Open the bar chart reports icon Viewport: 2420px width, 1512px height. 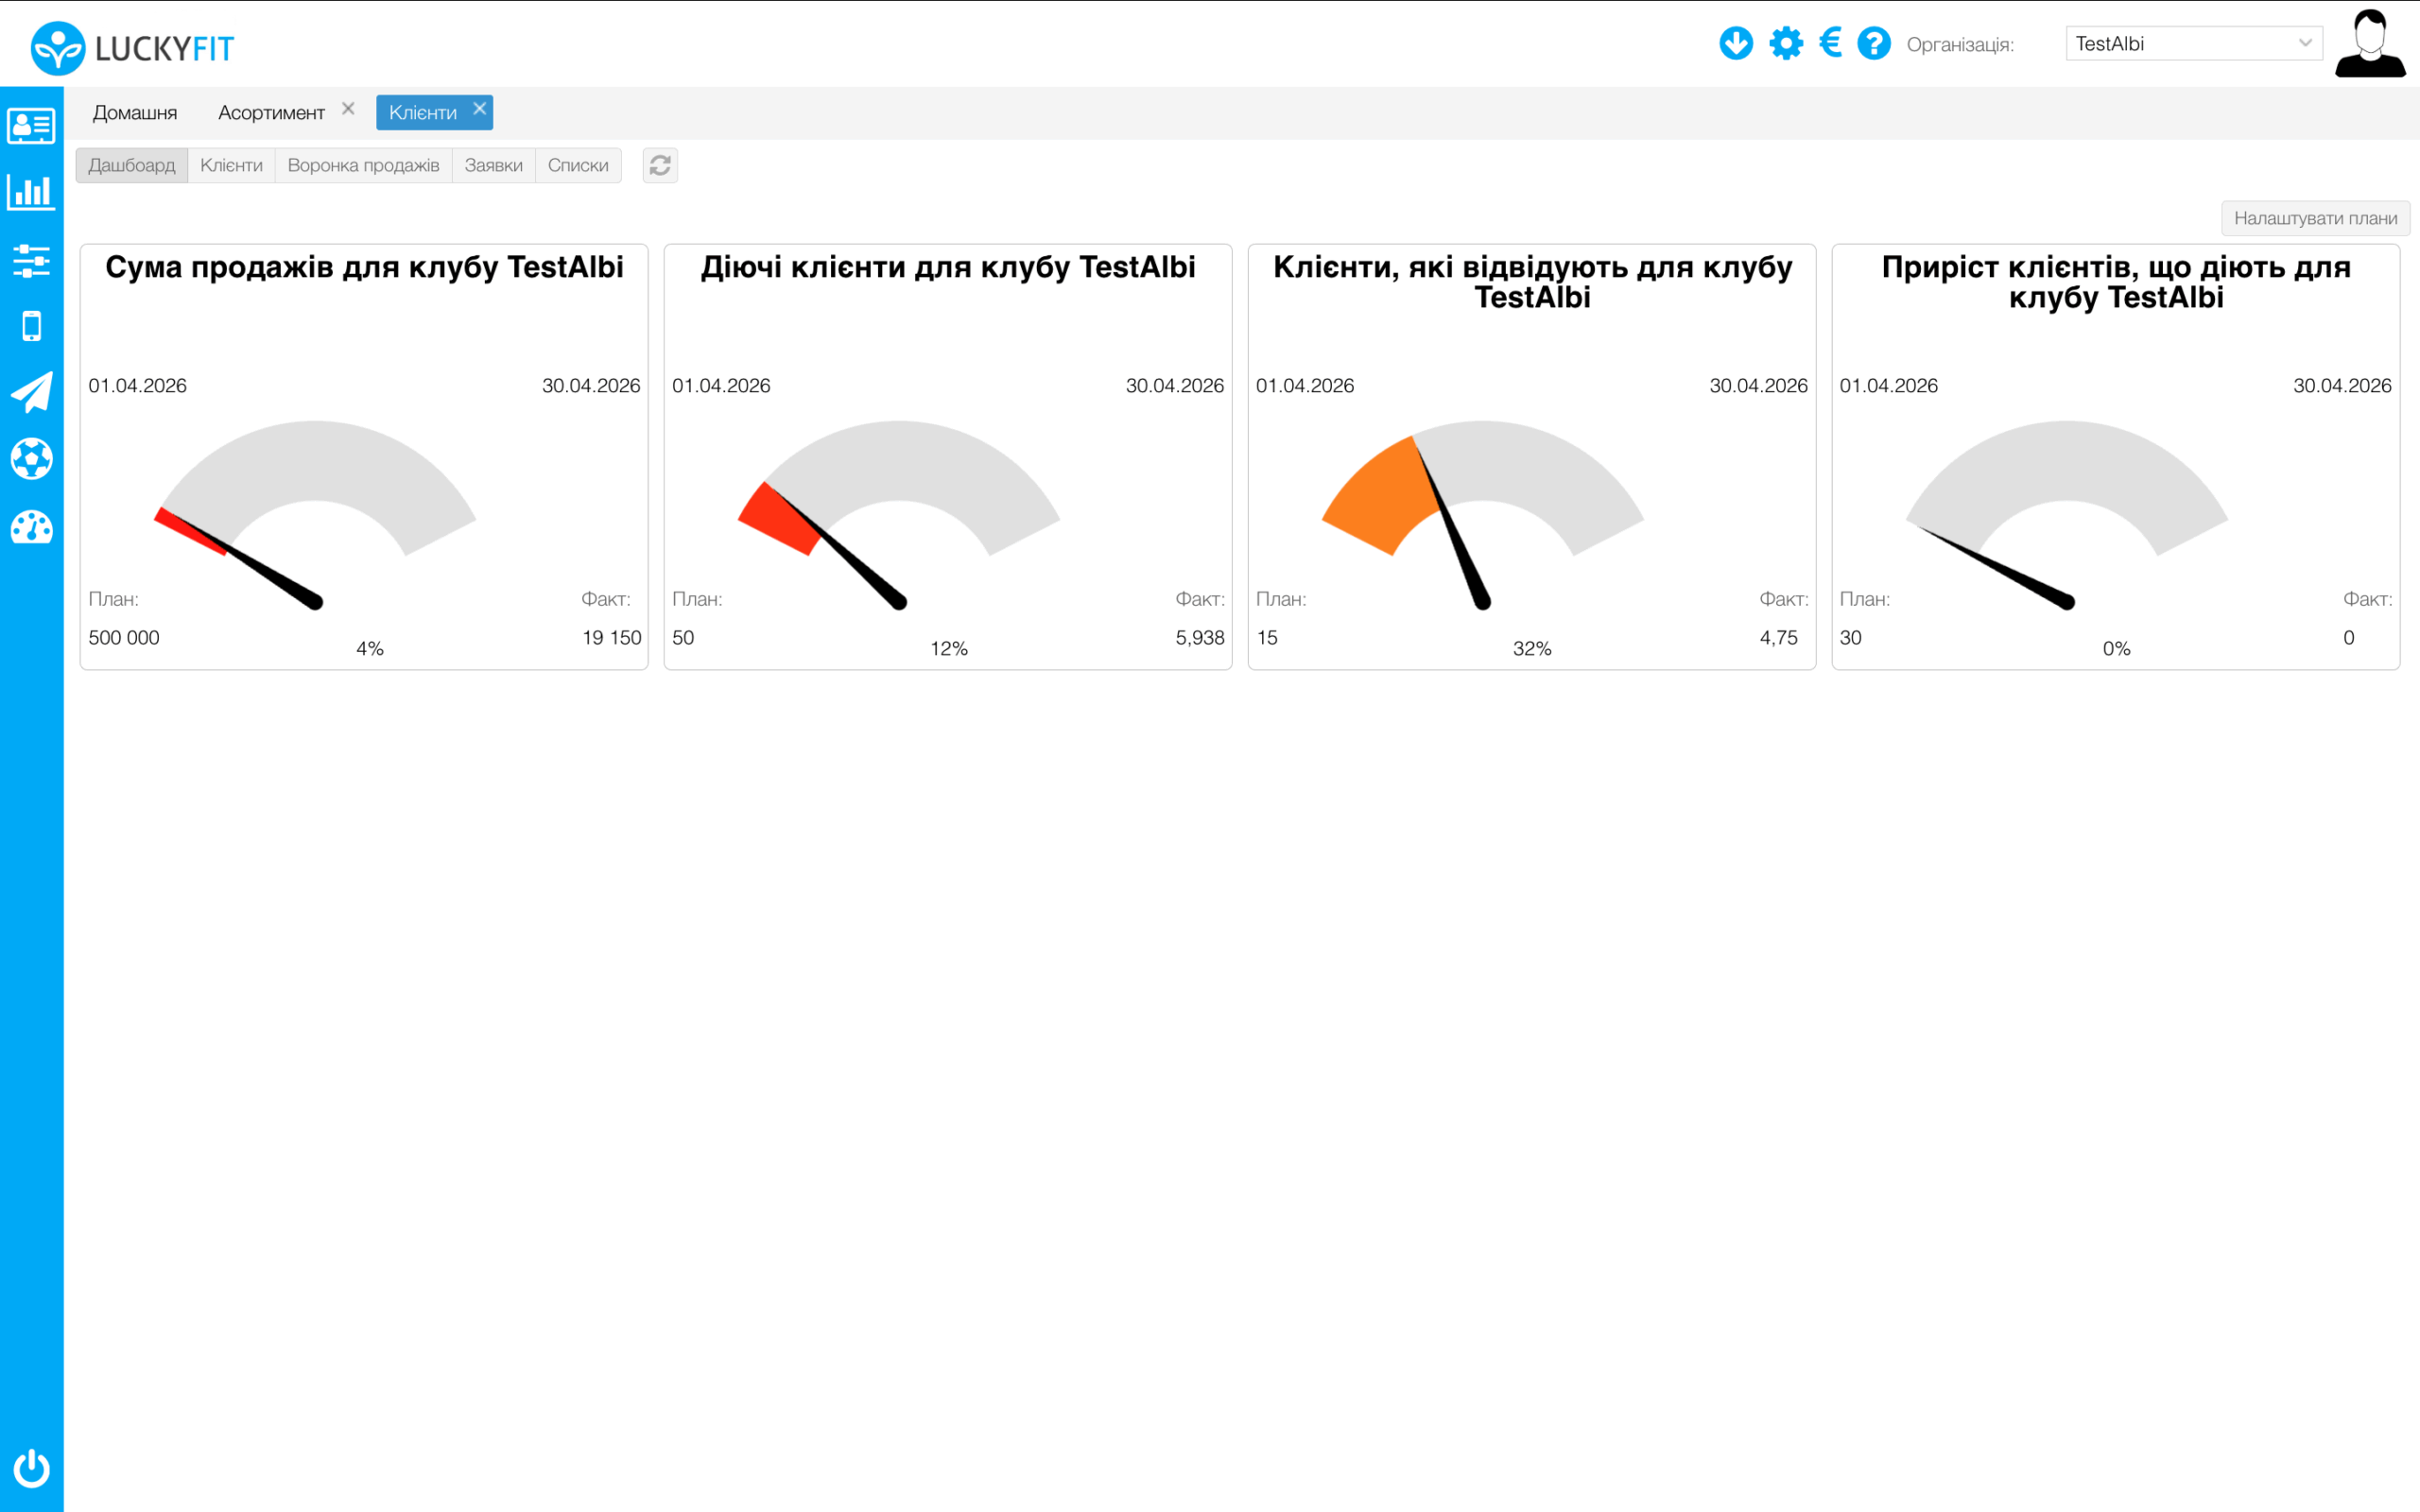pyautogui.click(x=31, y=192)
